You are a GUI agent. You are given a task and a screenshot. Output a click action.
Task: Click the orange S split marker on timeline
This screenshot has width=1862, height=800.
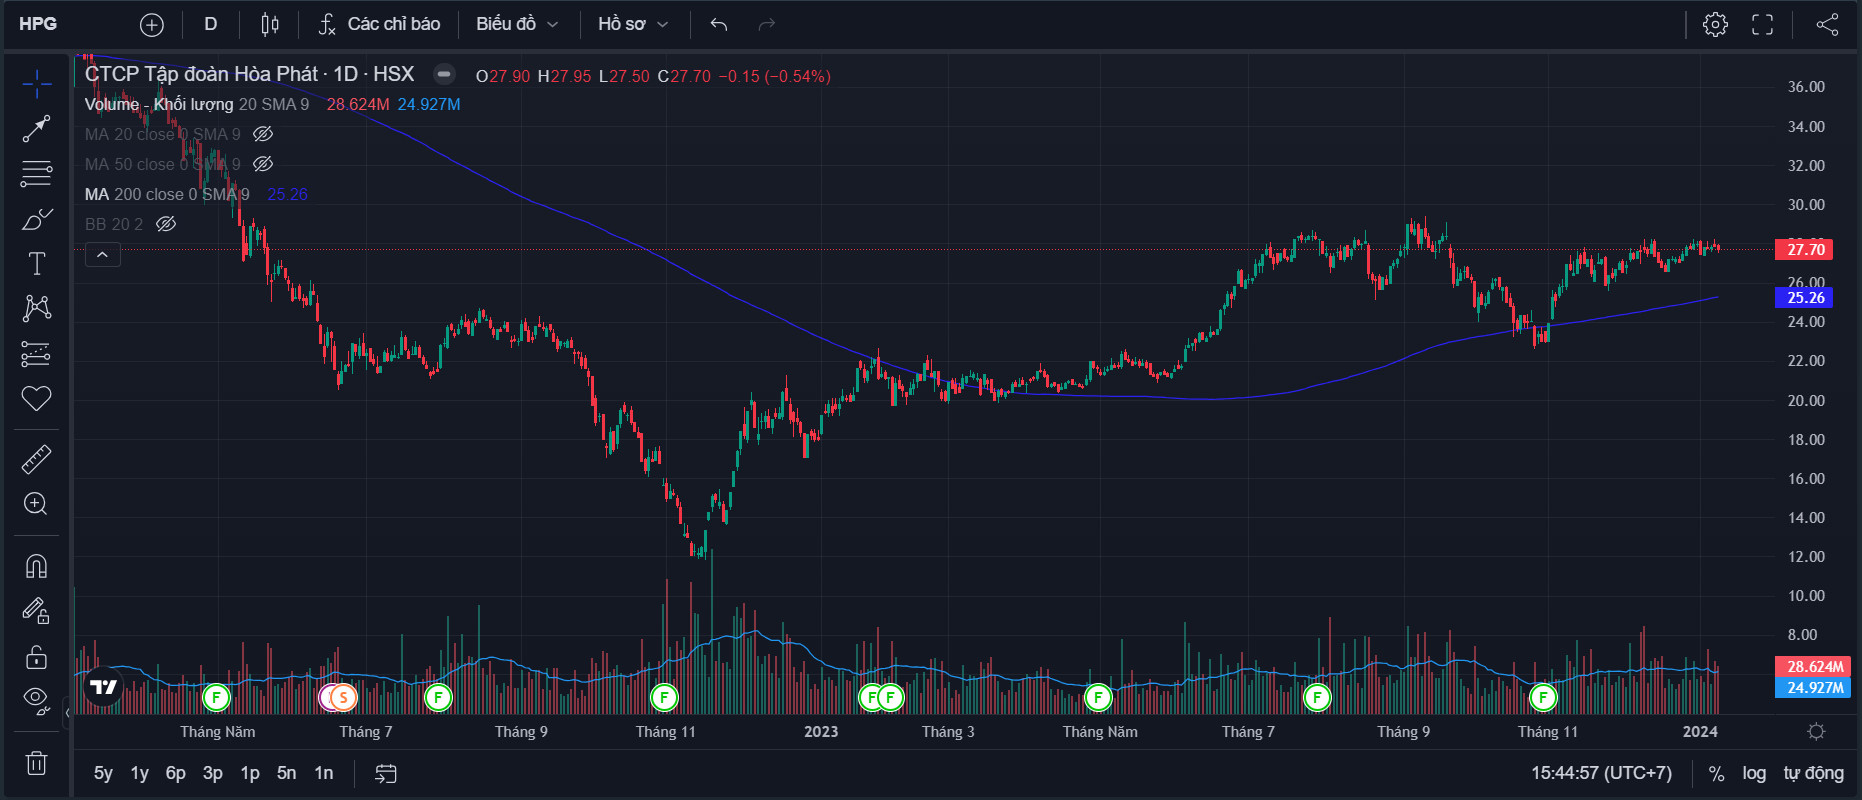click(x=343, y=697)
